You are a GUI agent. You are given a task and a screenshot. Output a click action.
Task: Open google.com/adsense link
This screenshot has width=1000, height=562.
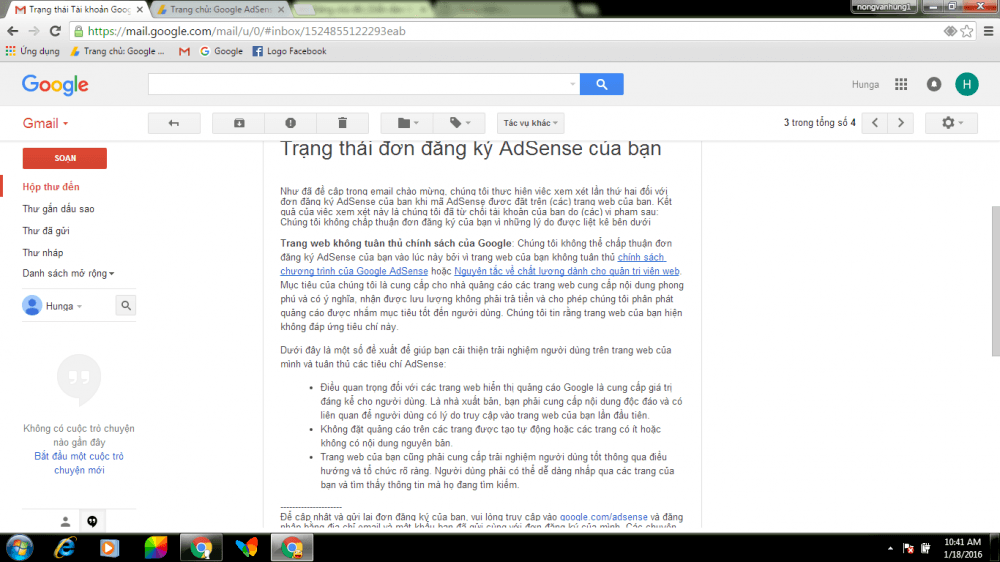[603, 517]
